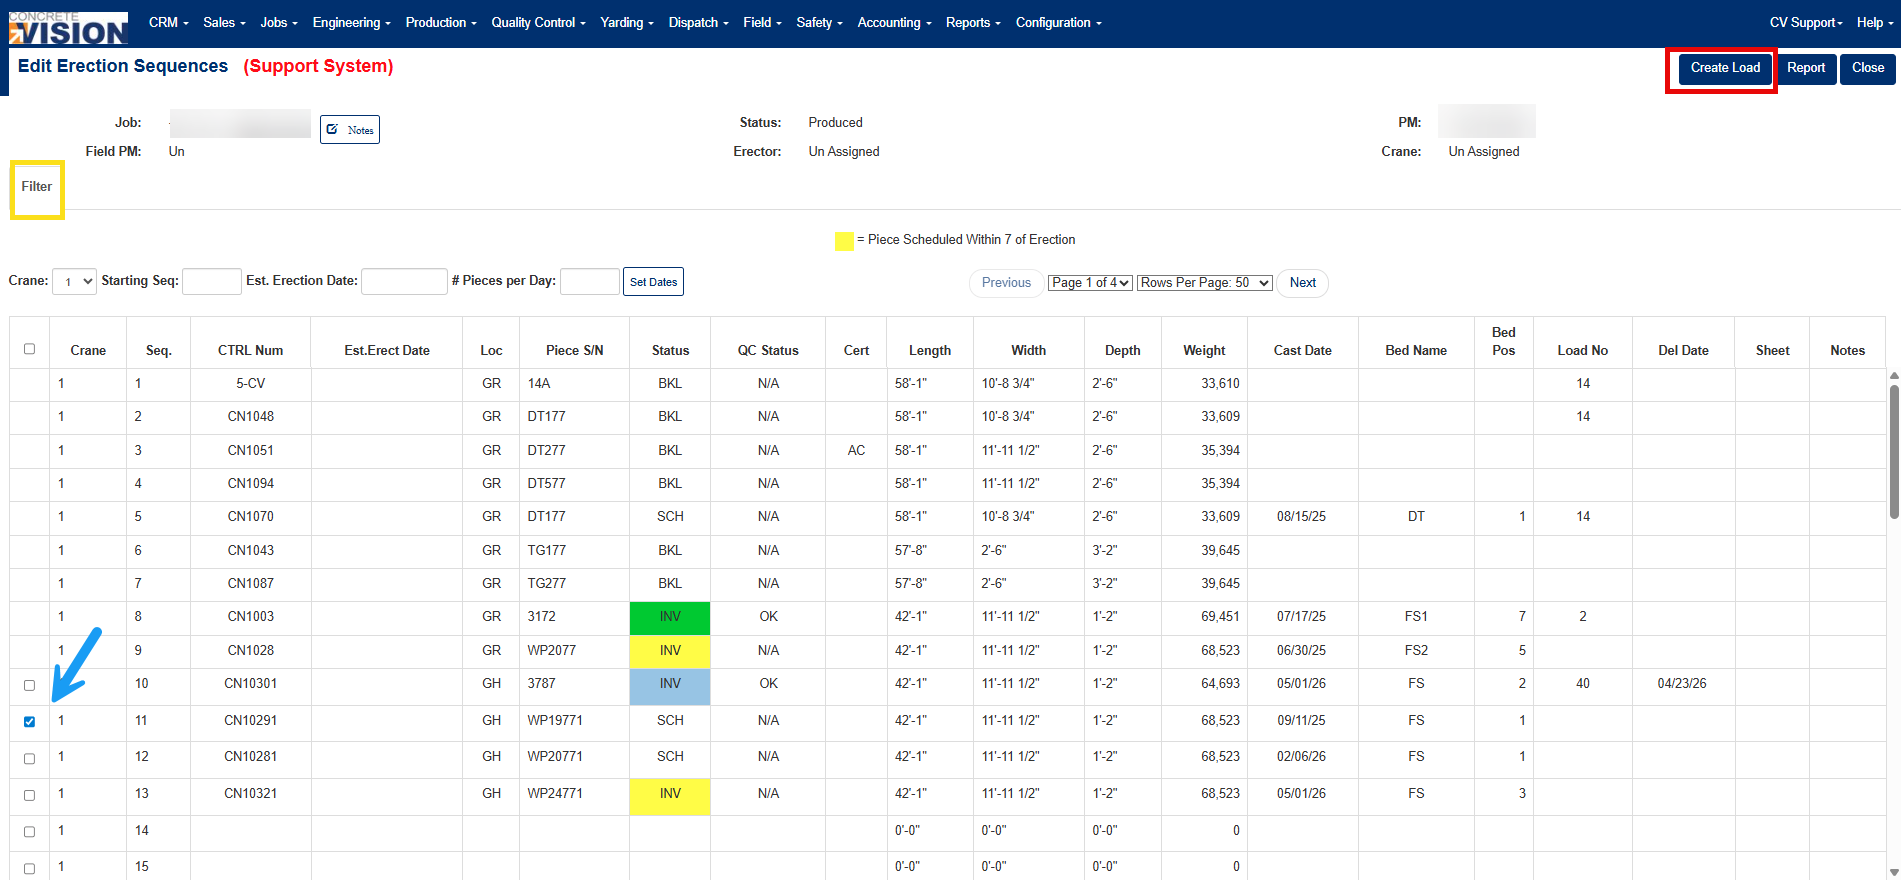
Task: Click the blue INV status cell for 3787
Action: [x=670, y=686]
